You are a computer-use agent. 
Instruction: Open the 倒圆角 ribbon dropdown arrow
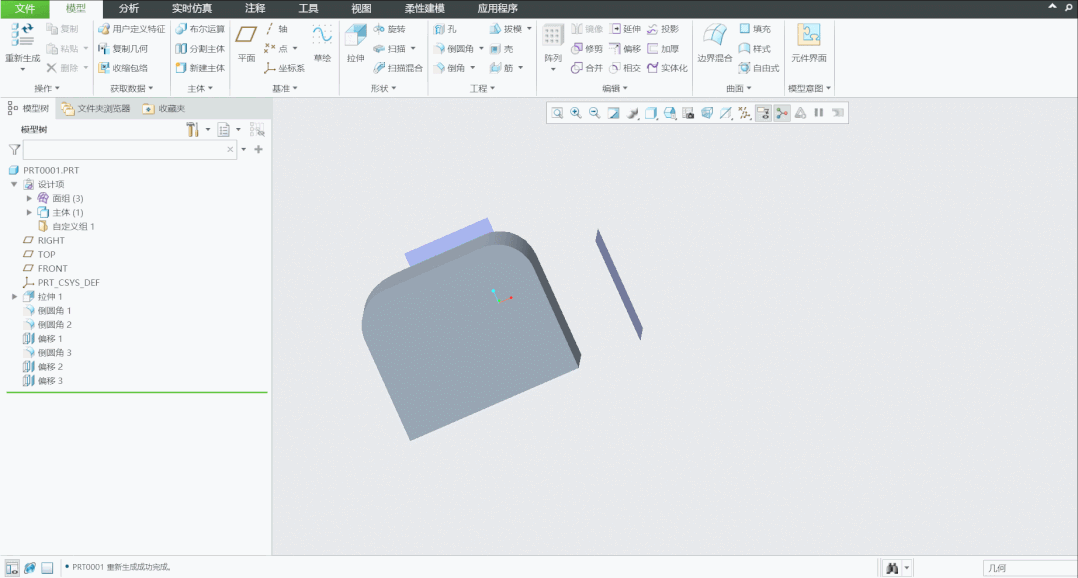click(481, 48)
